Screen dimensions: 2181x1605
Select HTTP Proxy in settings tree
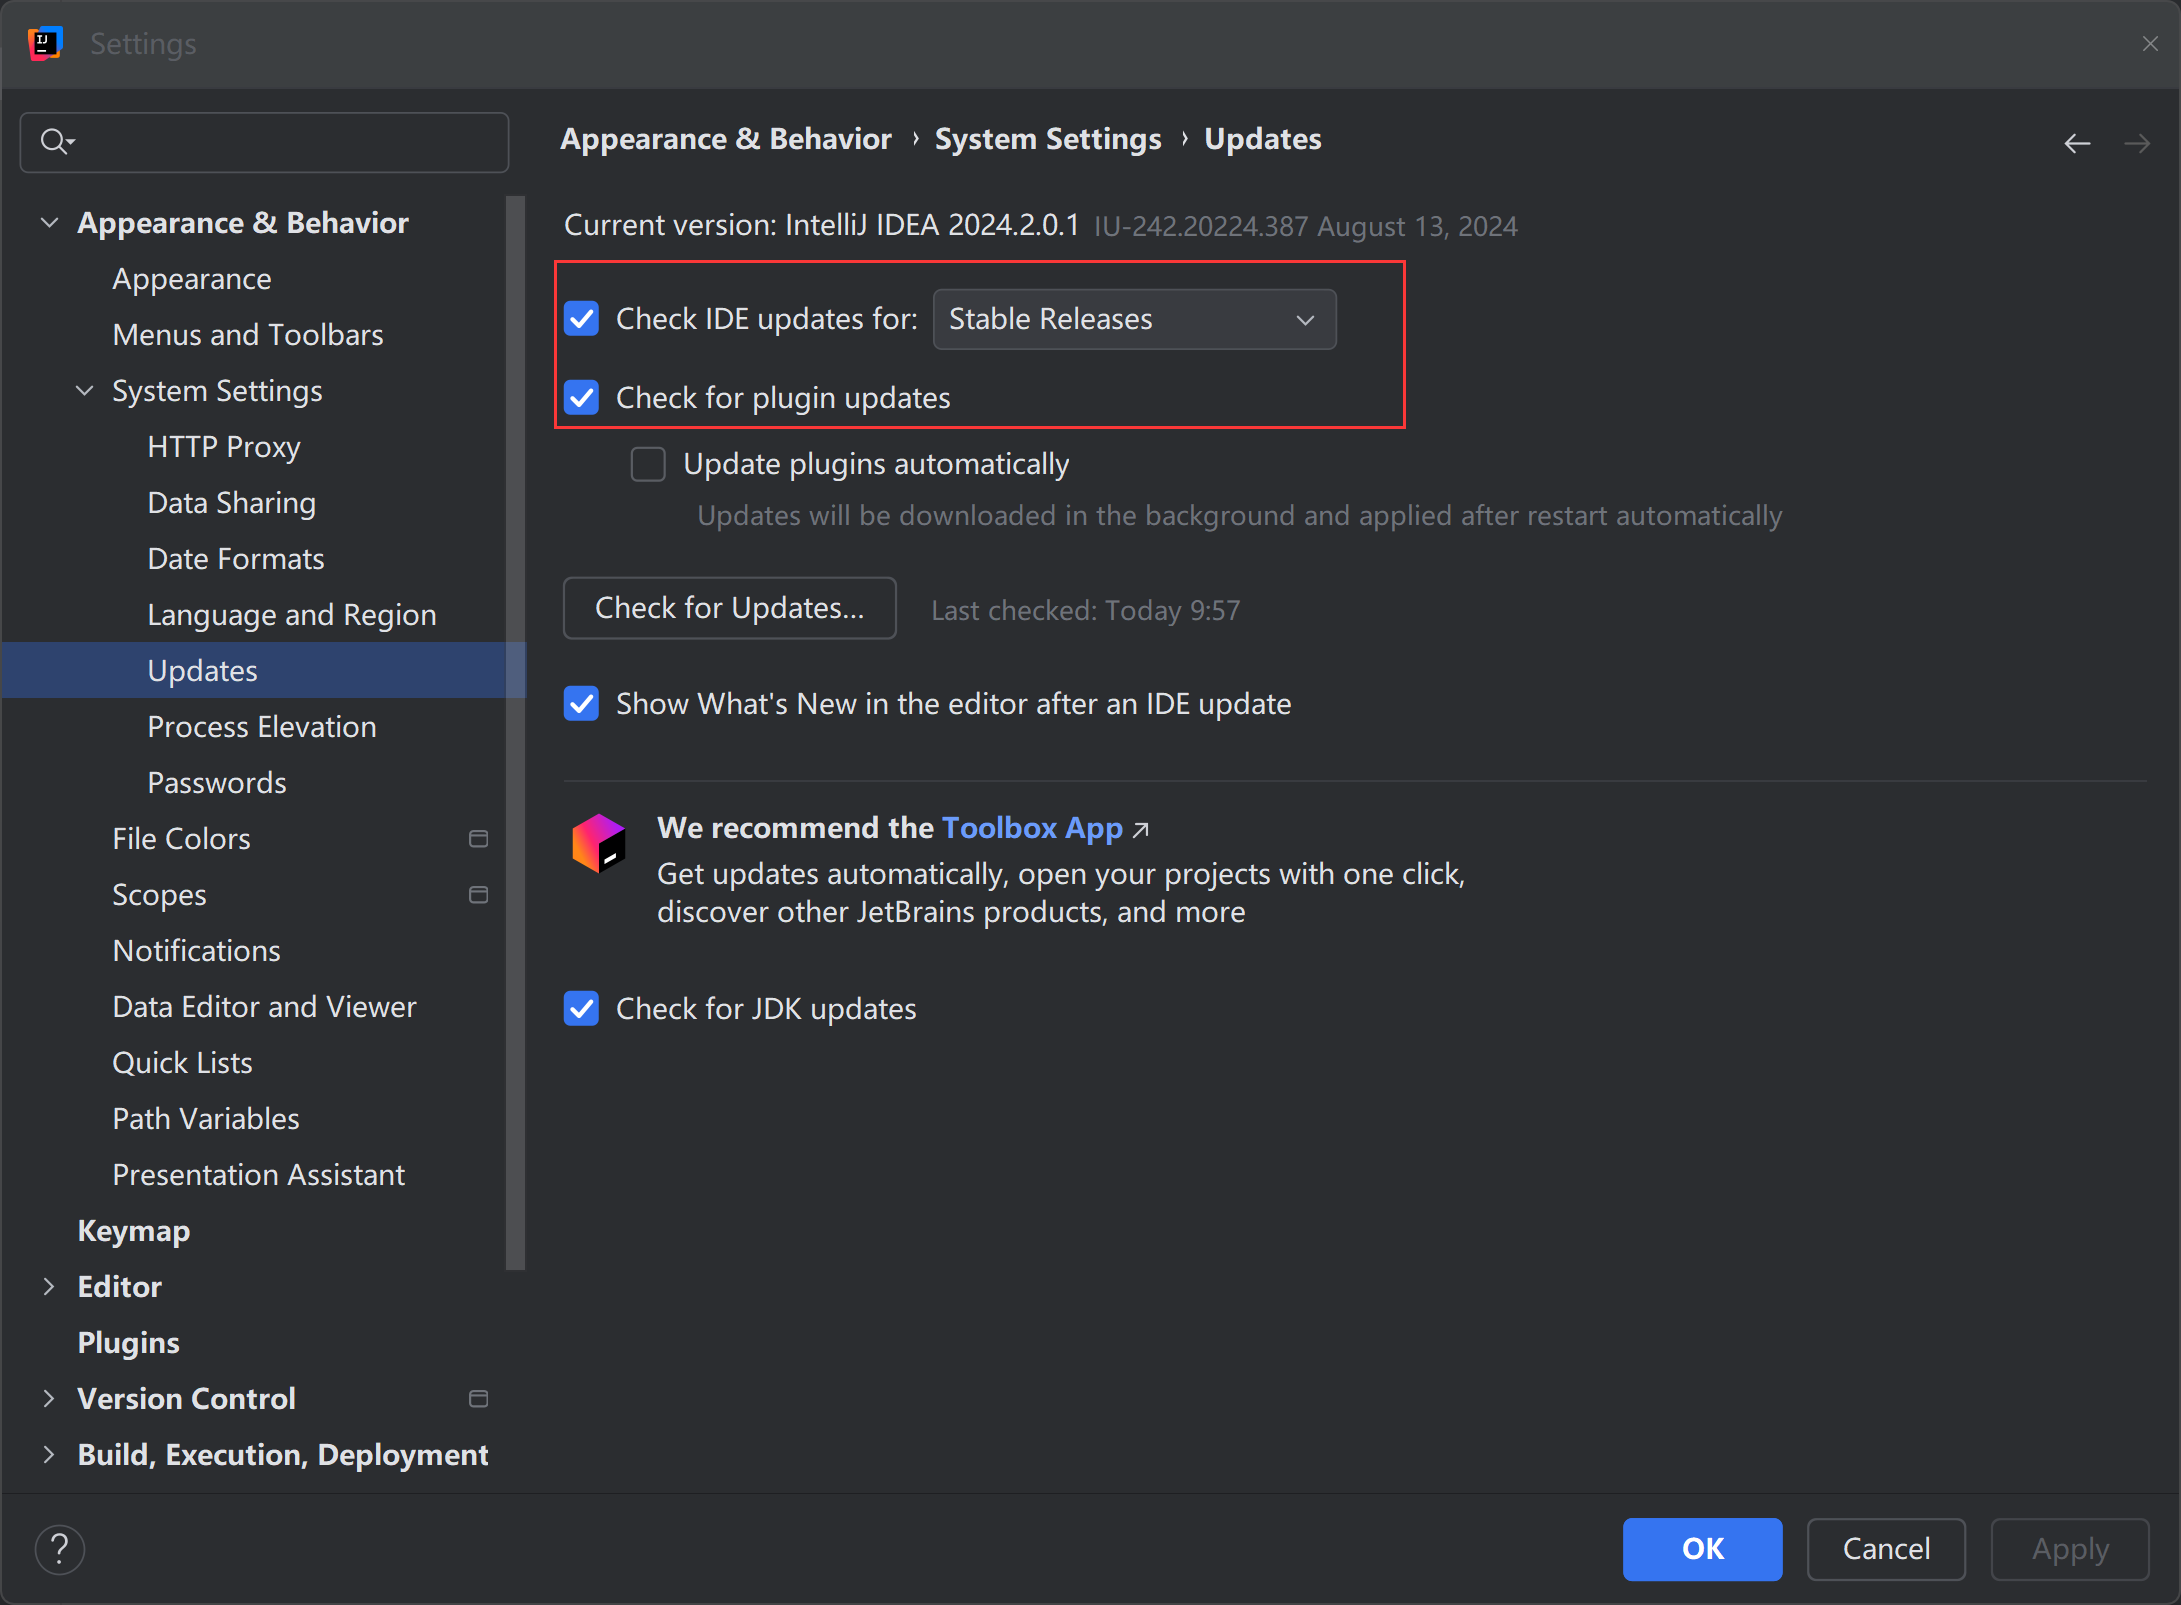[x=224, y=447]
